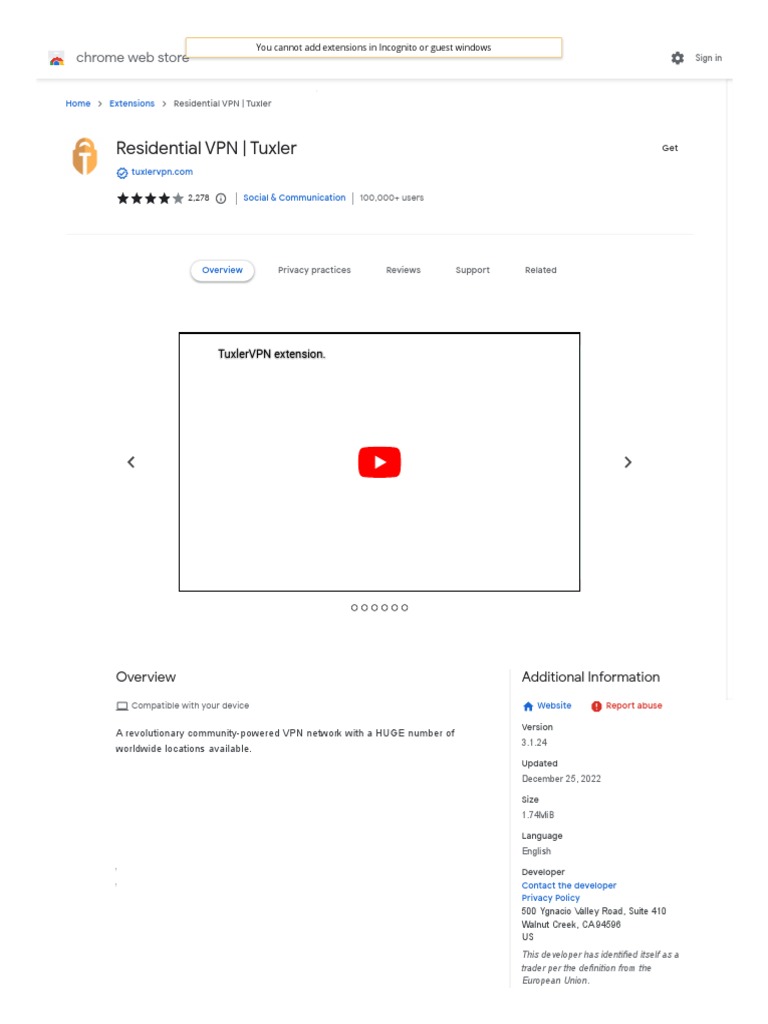The width and height of the screenshot is (768, 1024).
Task: Open the Privacy Policy link
Action: click(x=551, y=899)
